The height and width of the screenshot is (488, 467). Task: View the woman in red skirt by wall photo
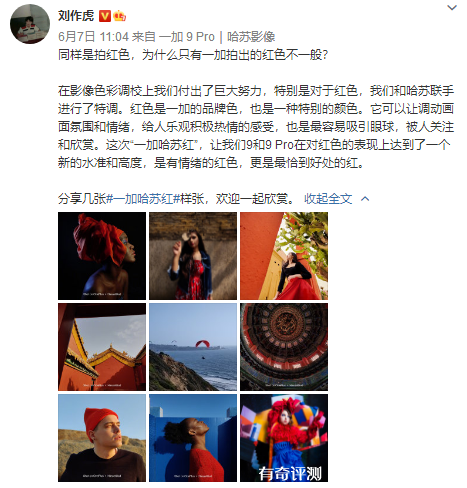pos(284,256)
